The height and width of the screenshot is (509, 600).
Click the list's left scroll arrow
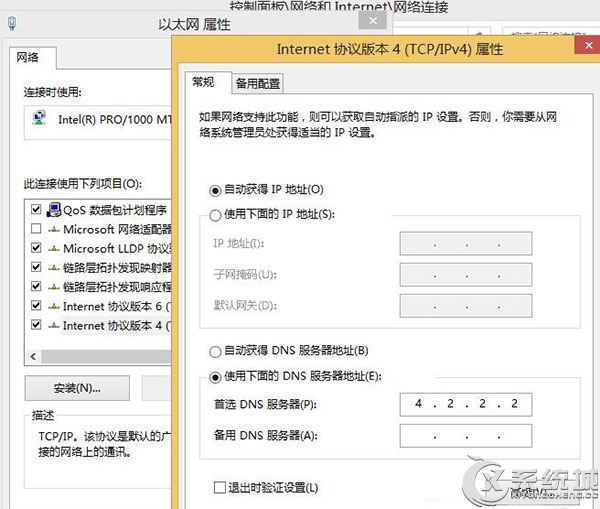[33, 357]
